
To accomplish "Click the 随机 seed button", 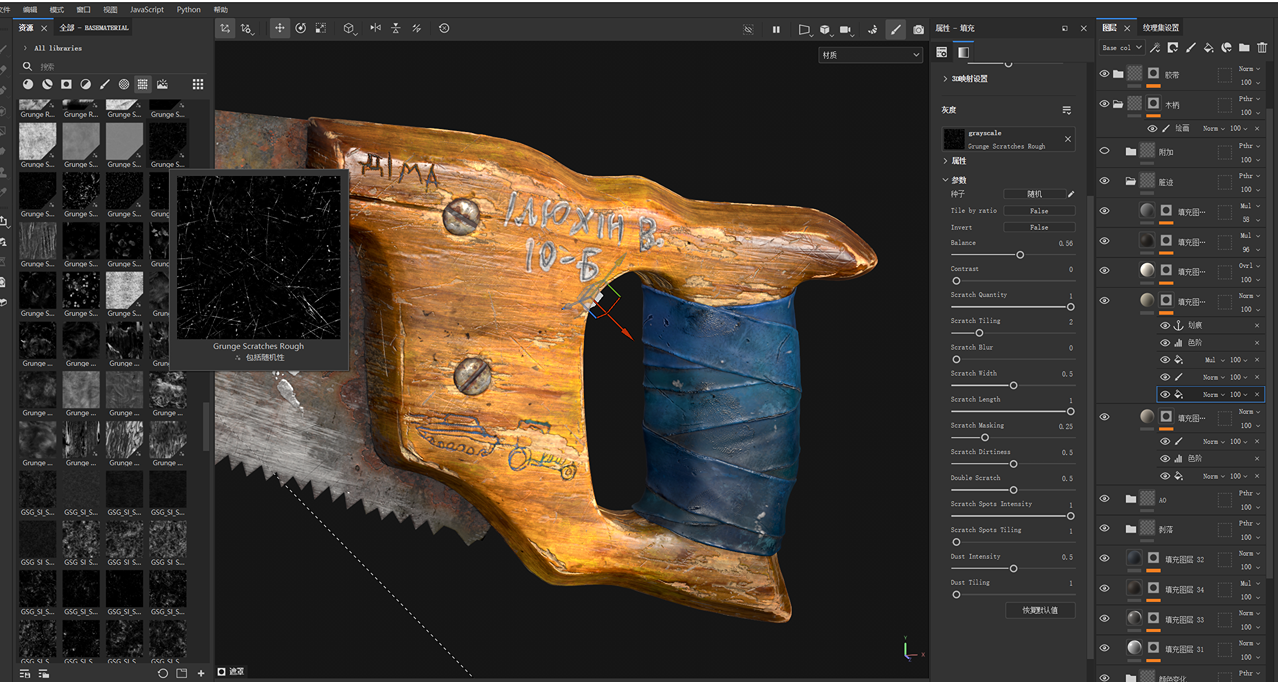I will coord(1034,194).
